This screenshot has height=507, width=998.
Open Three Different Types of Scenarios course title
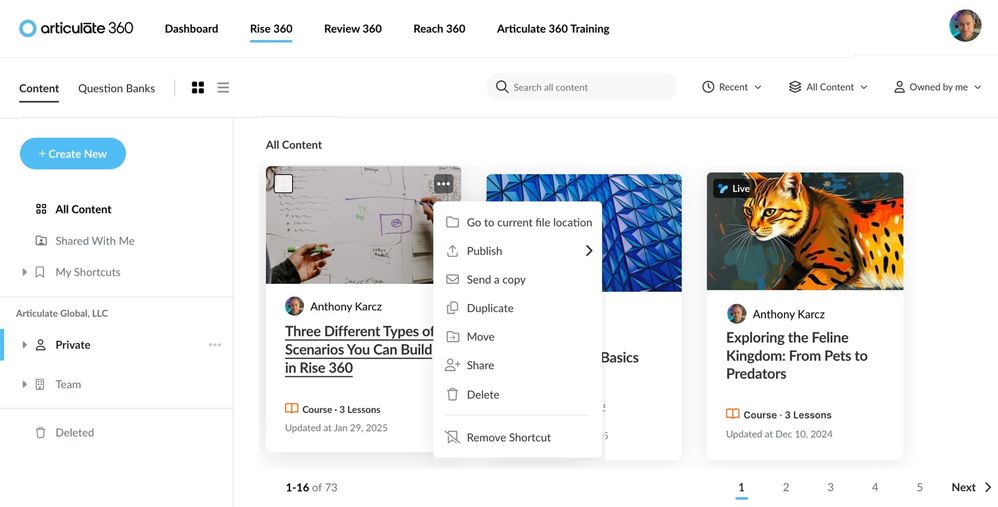359,349
